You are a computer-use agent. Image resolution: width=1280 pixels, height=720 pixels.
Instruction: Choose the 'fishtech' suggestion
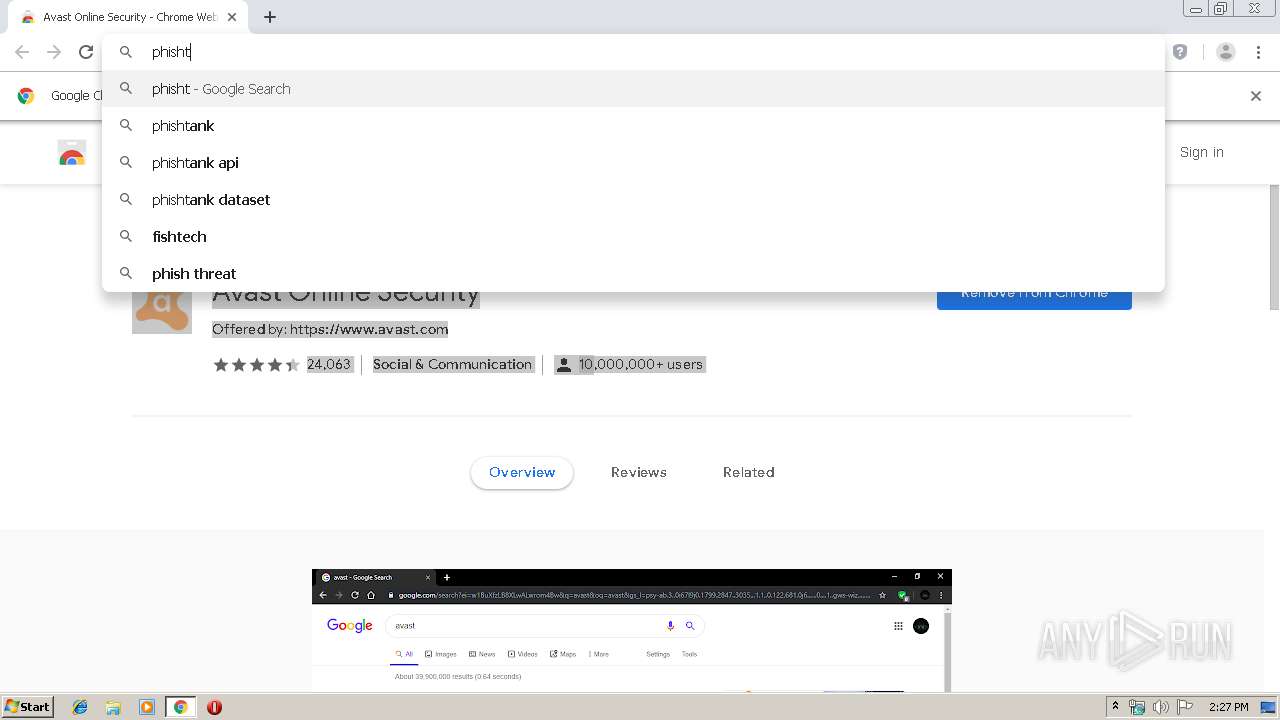(x=633, y=237)
